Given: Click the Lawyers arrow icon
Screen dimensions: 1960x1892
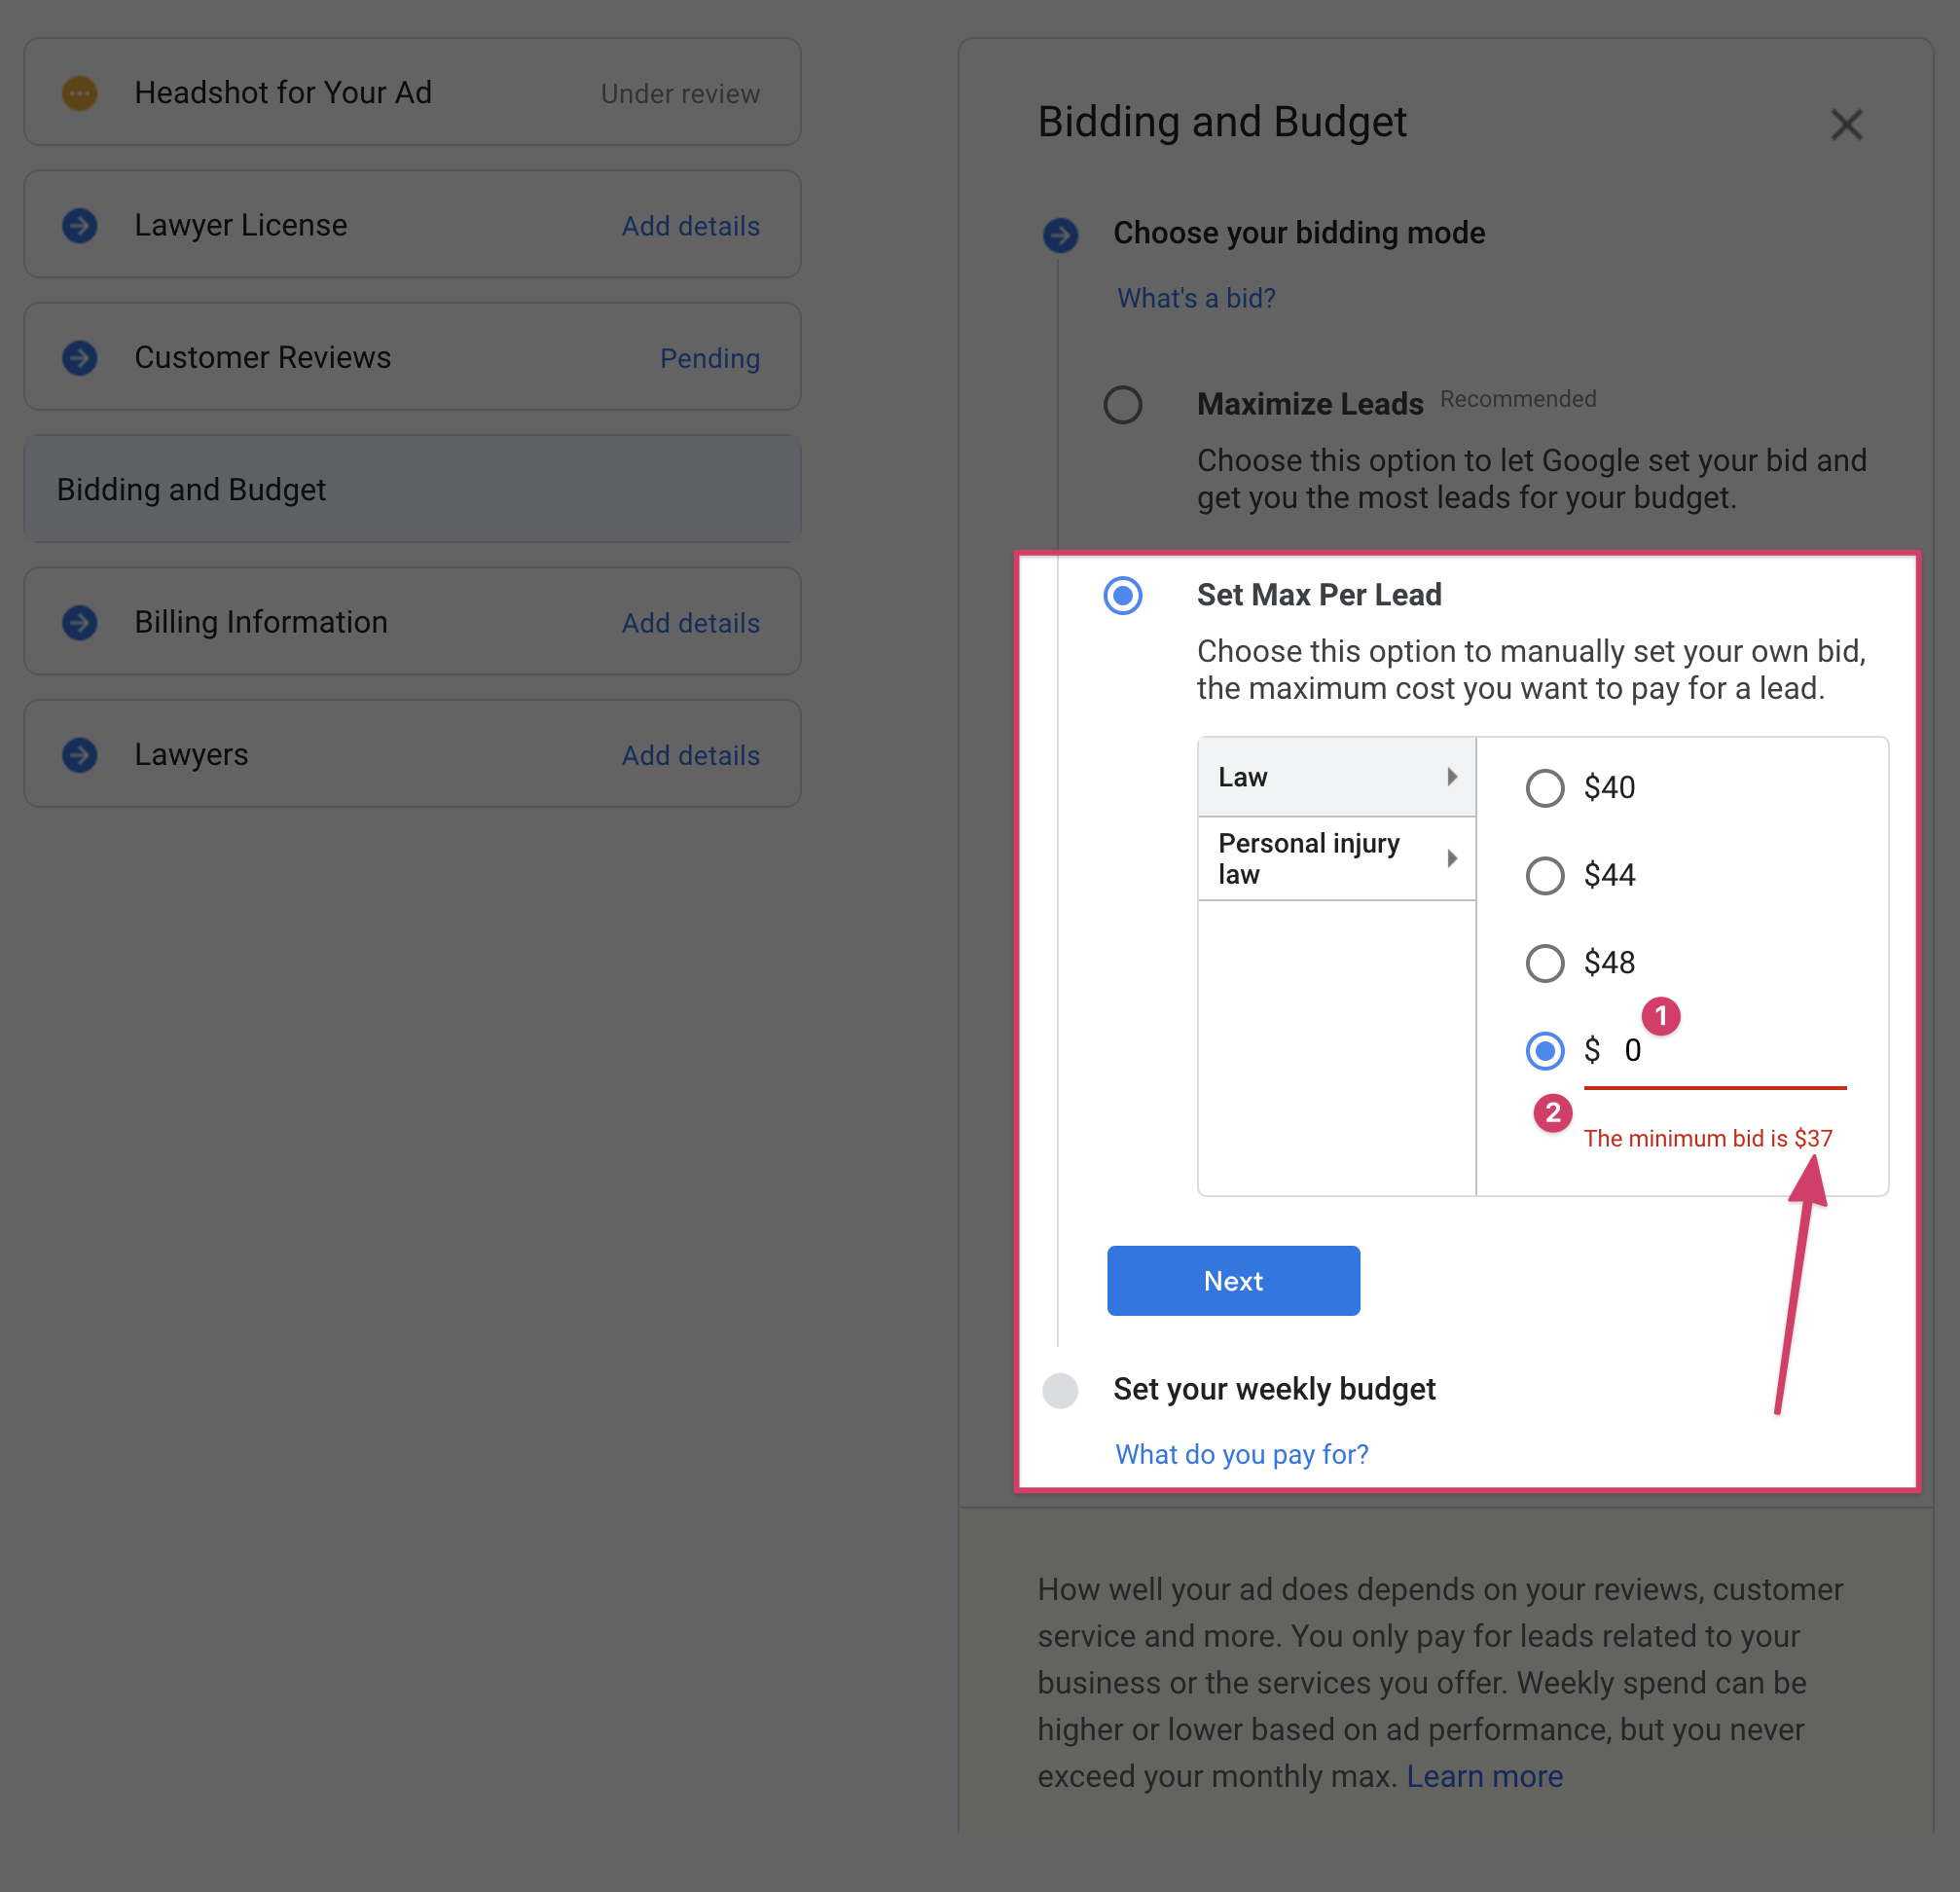Looking at the screenshot, I should tap(80, 754).
